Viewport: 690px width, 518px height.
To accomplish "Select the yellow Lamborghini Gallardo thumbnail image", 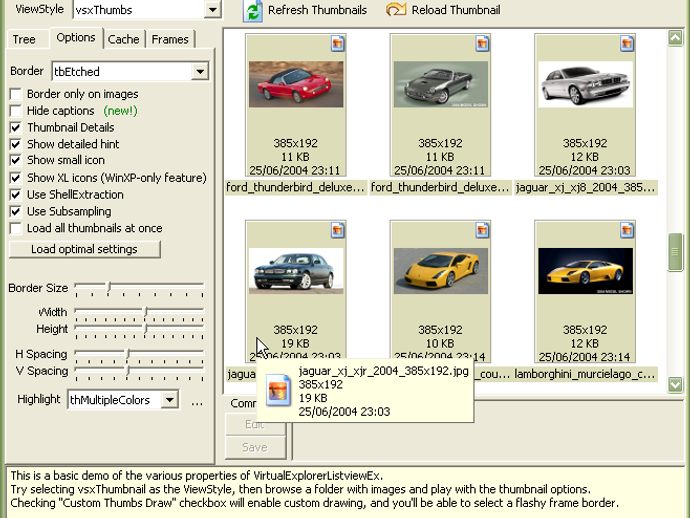I will point(440,271).
